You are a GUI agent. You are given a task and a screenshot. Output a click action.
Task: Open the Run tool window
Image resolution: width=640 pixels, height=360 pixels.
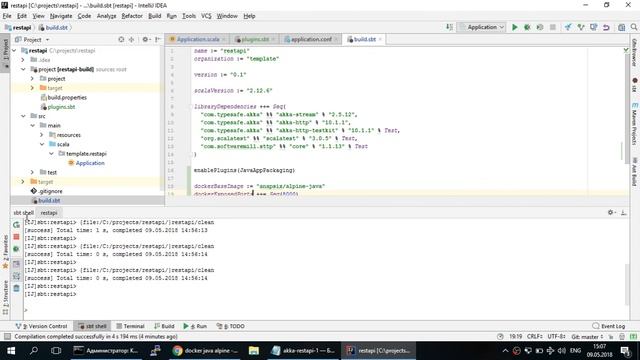195,326
